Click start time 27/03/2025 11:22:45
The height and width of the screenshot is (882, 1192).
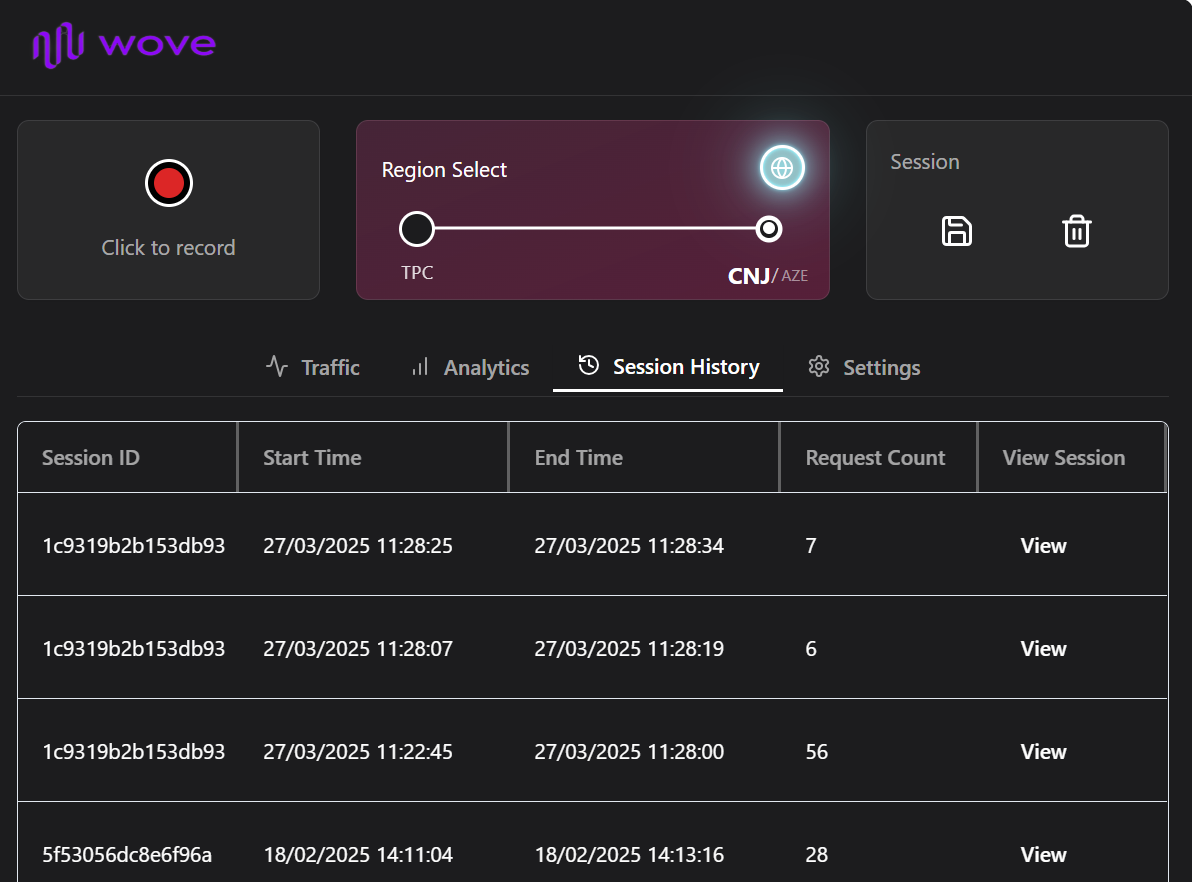click(358, 751)
